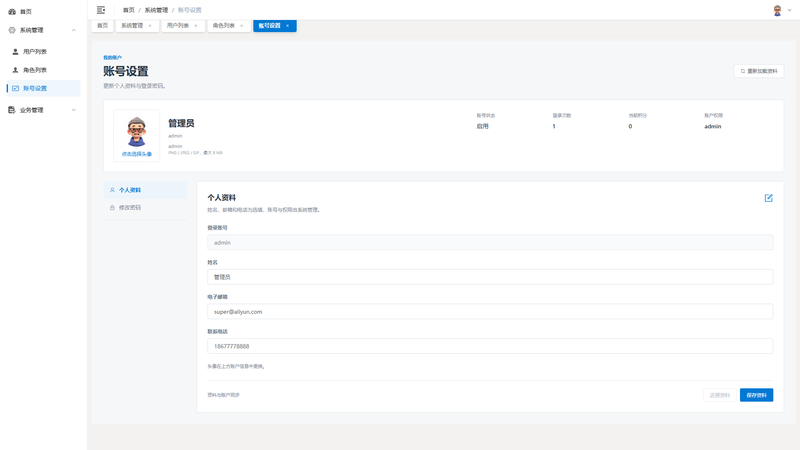Click the user avatar in the top right
Viewport: 800px width, 450px height.
777,10
